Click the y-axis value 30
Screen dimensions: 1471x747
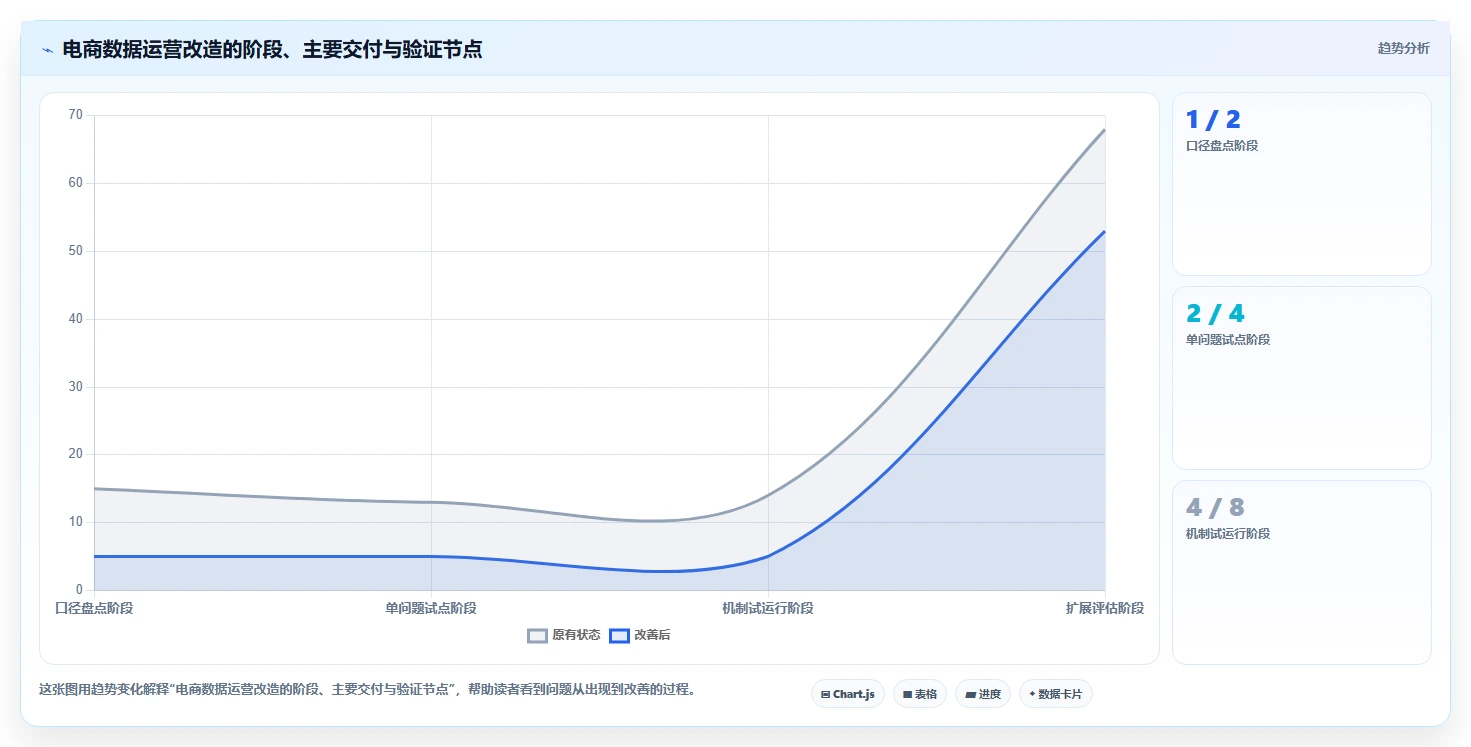point(76,387)
